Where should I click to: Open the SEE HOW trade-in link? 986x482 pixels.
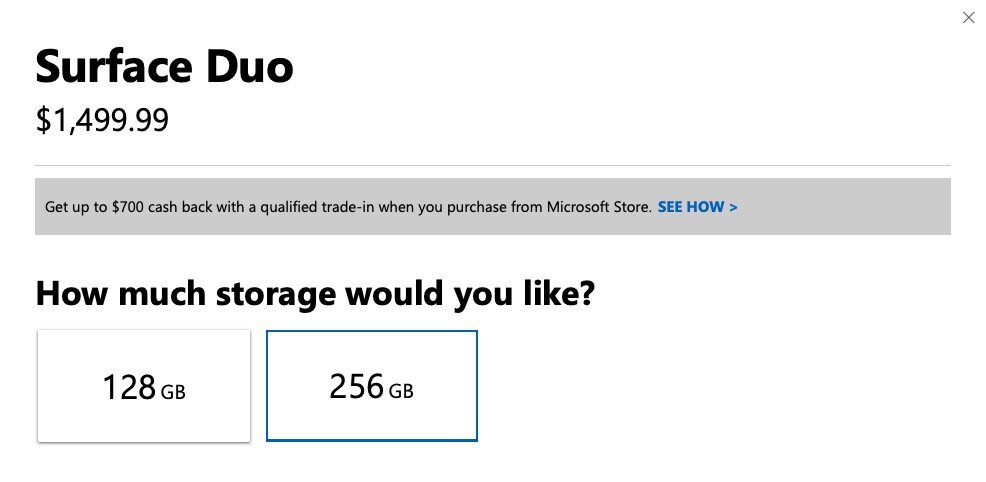[691, 207]
